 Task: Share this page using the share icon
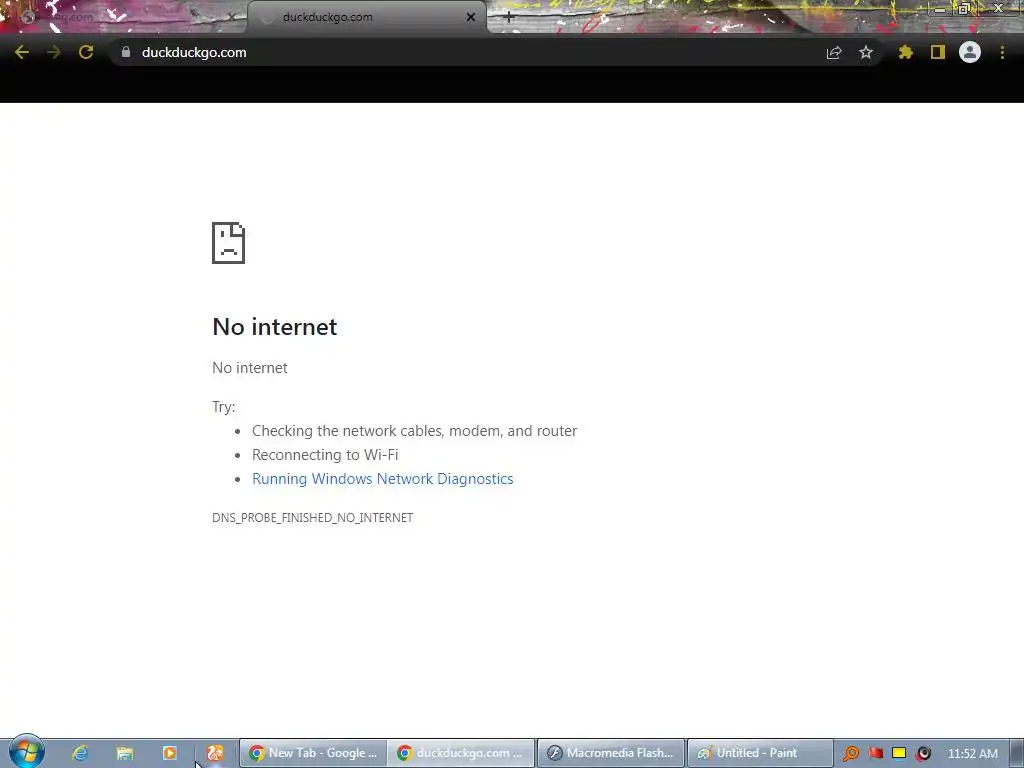point(834,52)
